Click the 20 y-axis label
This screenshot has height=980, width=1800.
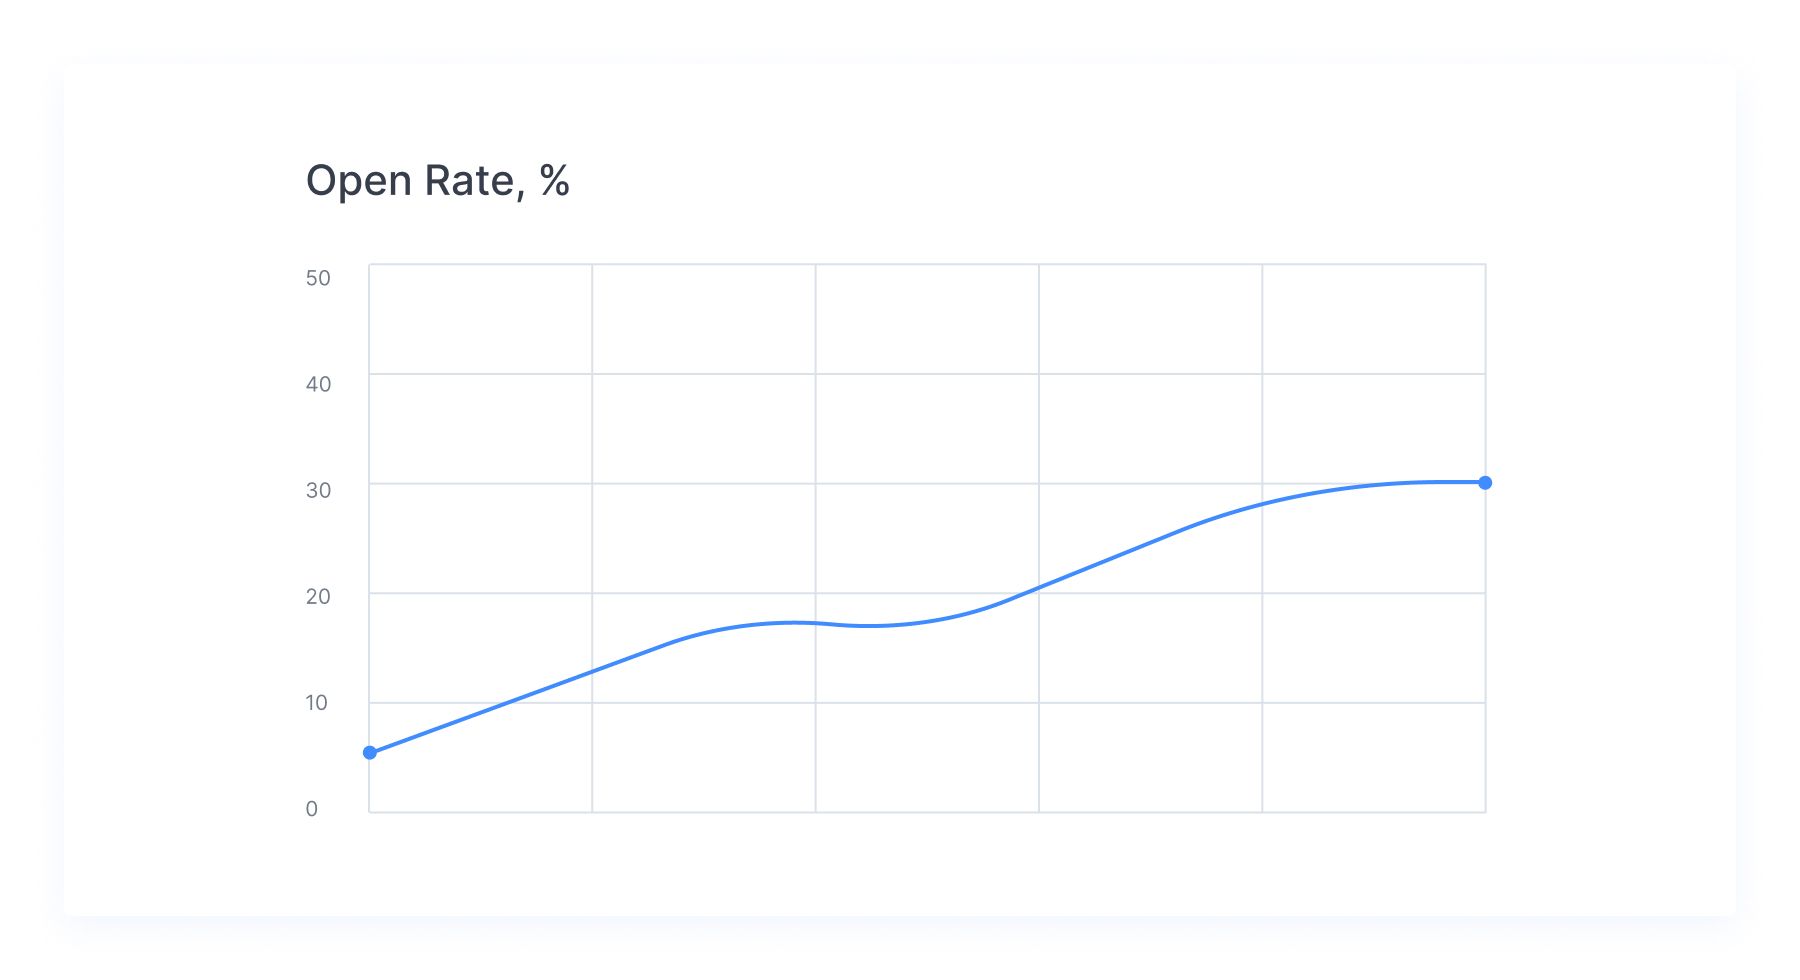tap(318, 596)
